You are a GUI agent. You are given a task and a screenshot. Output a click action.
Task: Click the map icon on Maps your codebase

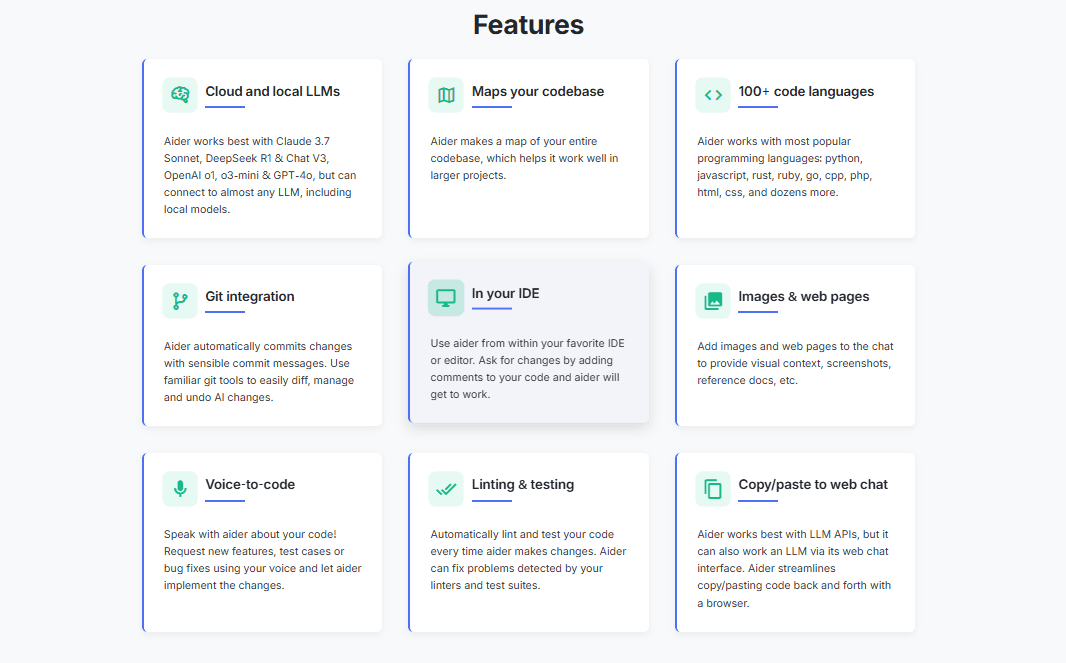point(446,95)
